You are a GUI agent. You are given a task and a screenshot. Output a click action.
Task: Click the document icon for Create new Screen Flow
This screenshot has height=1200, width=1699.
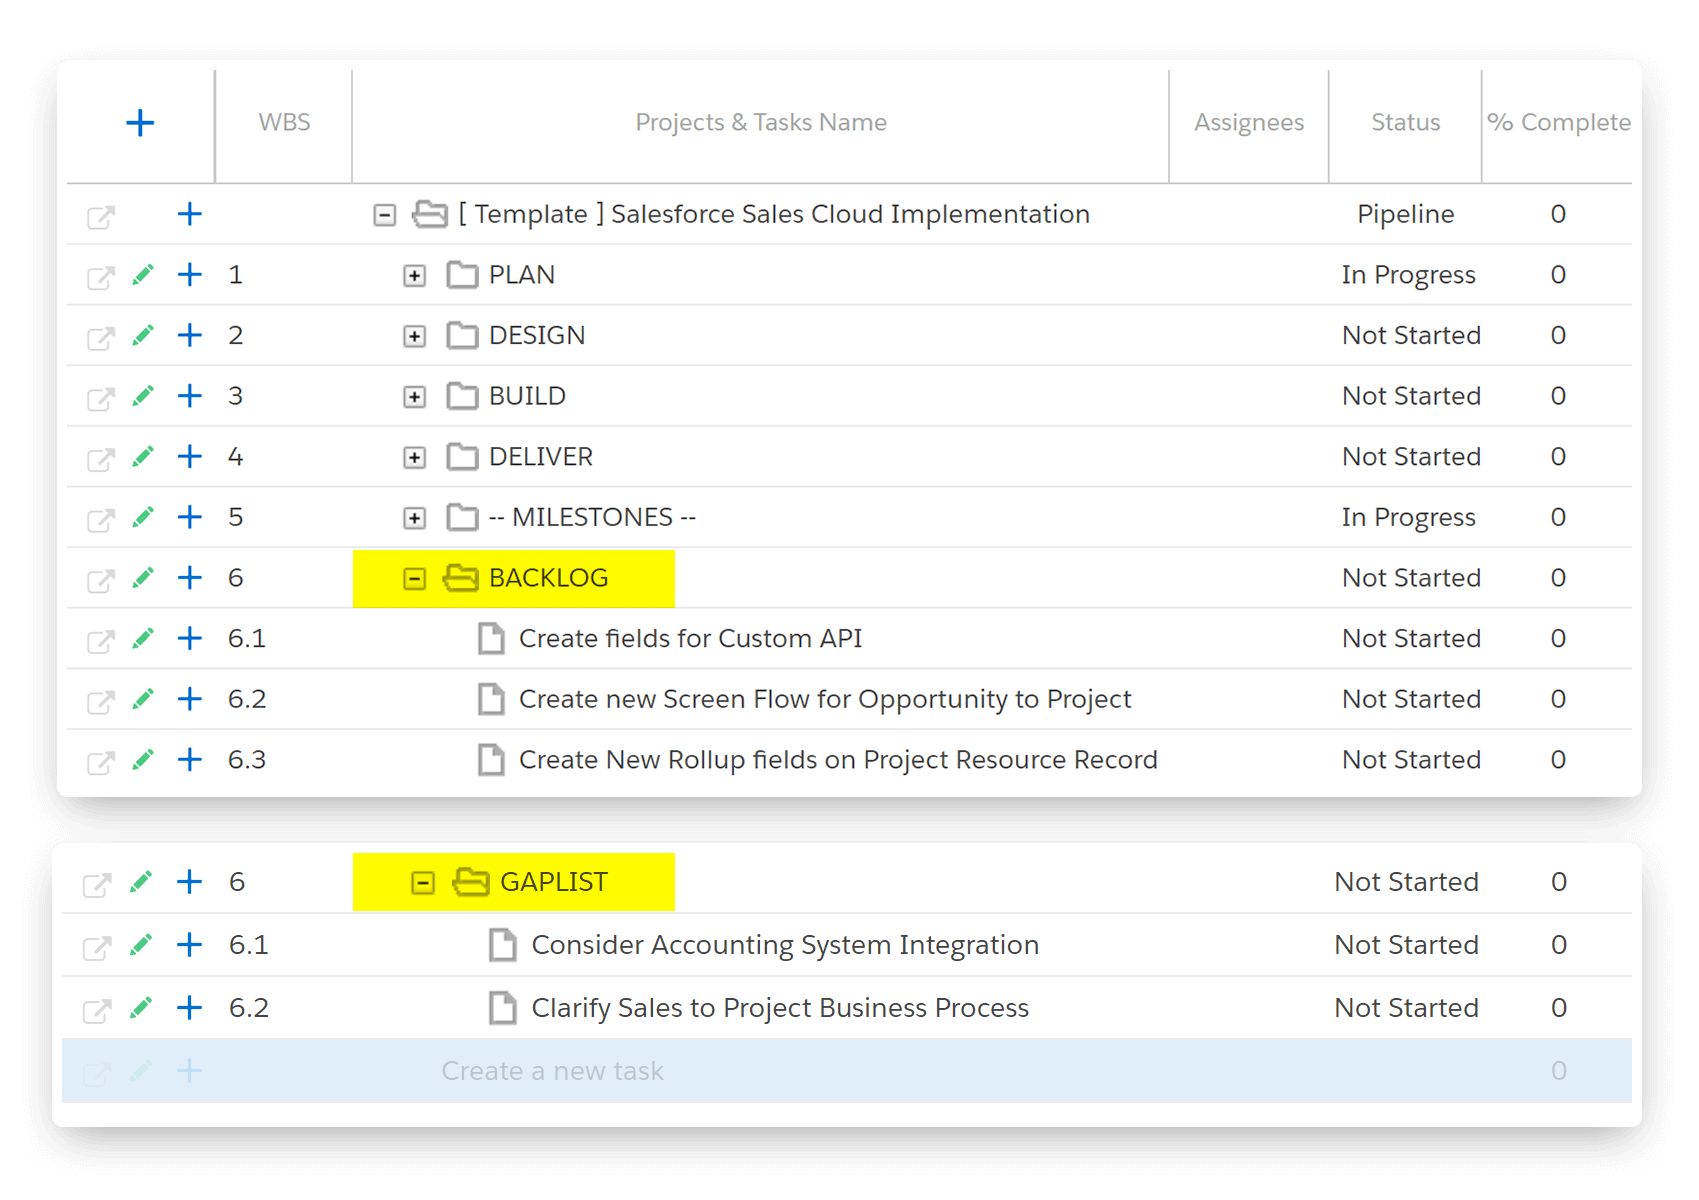(491, 699)
